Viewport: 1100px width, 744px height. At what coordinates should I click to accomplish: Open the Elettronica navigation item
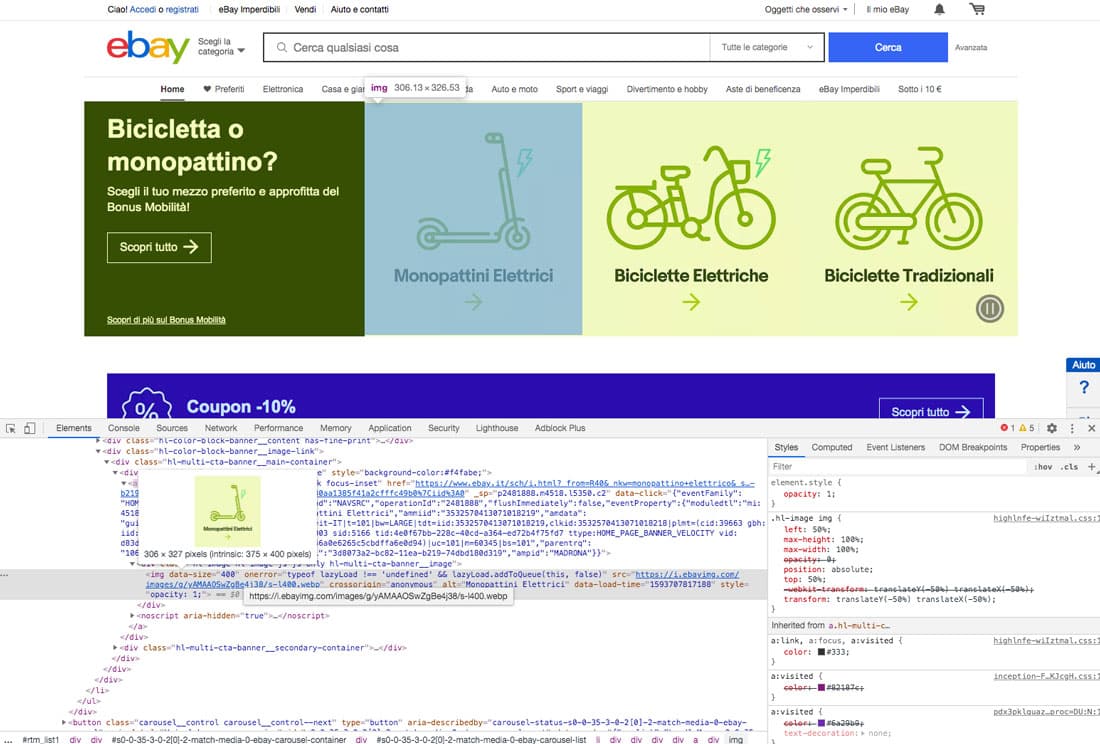click(283, 89)
